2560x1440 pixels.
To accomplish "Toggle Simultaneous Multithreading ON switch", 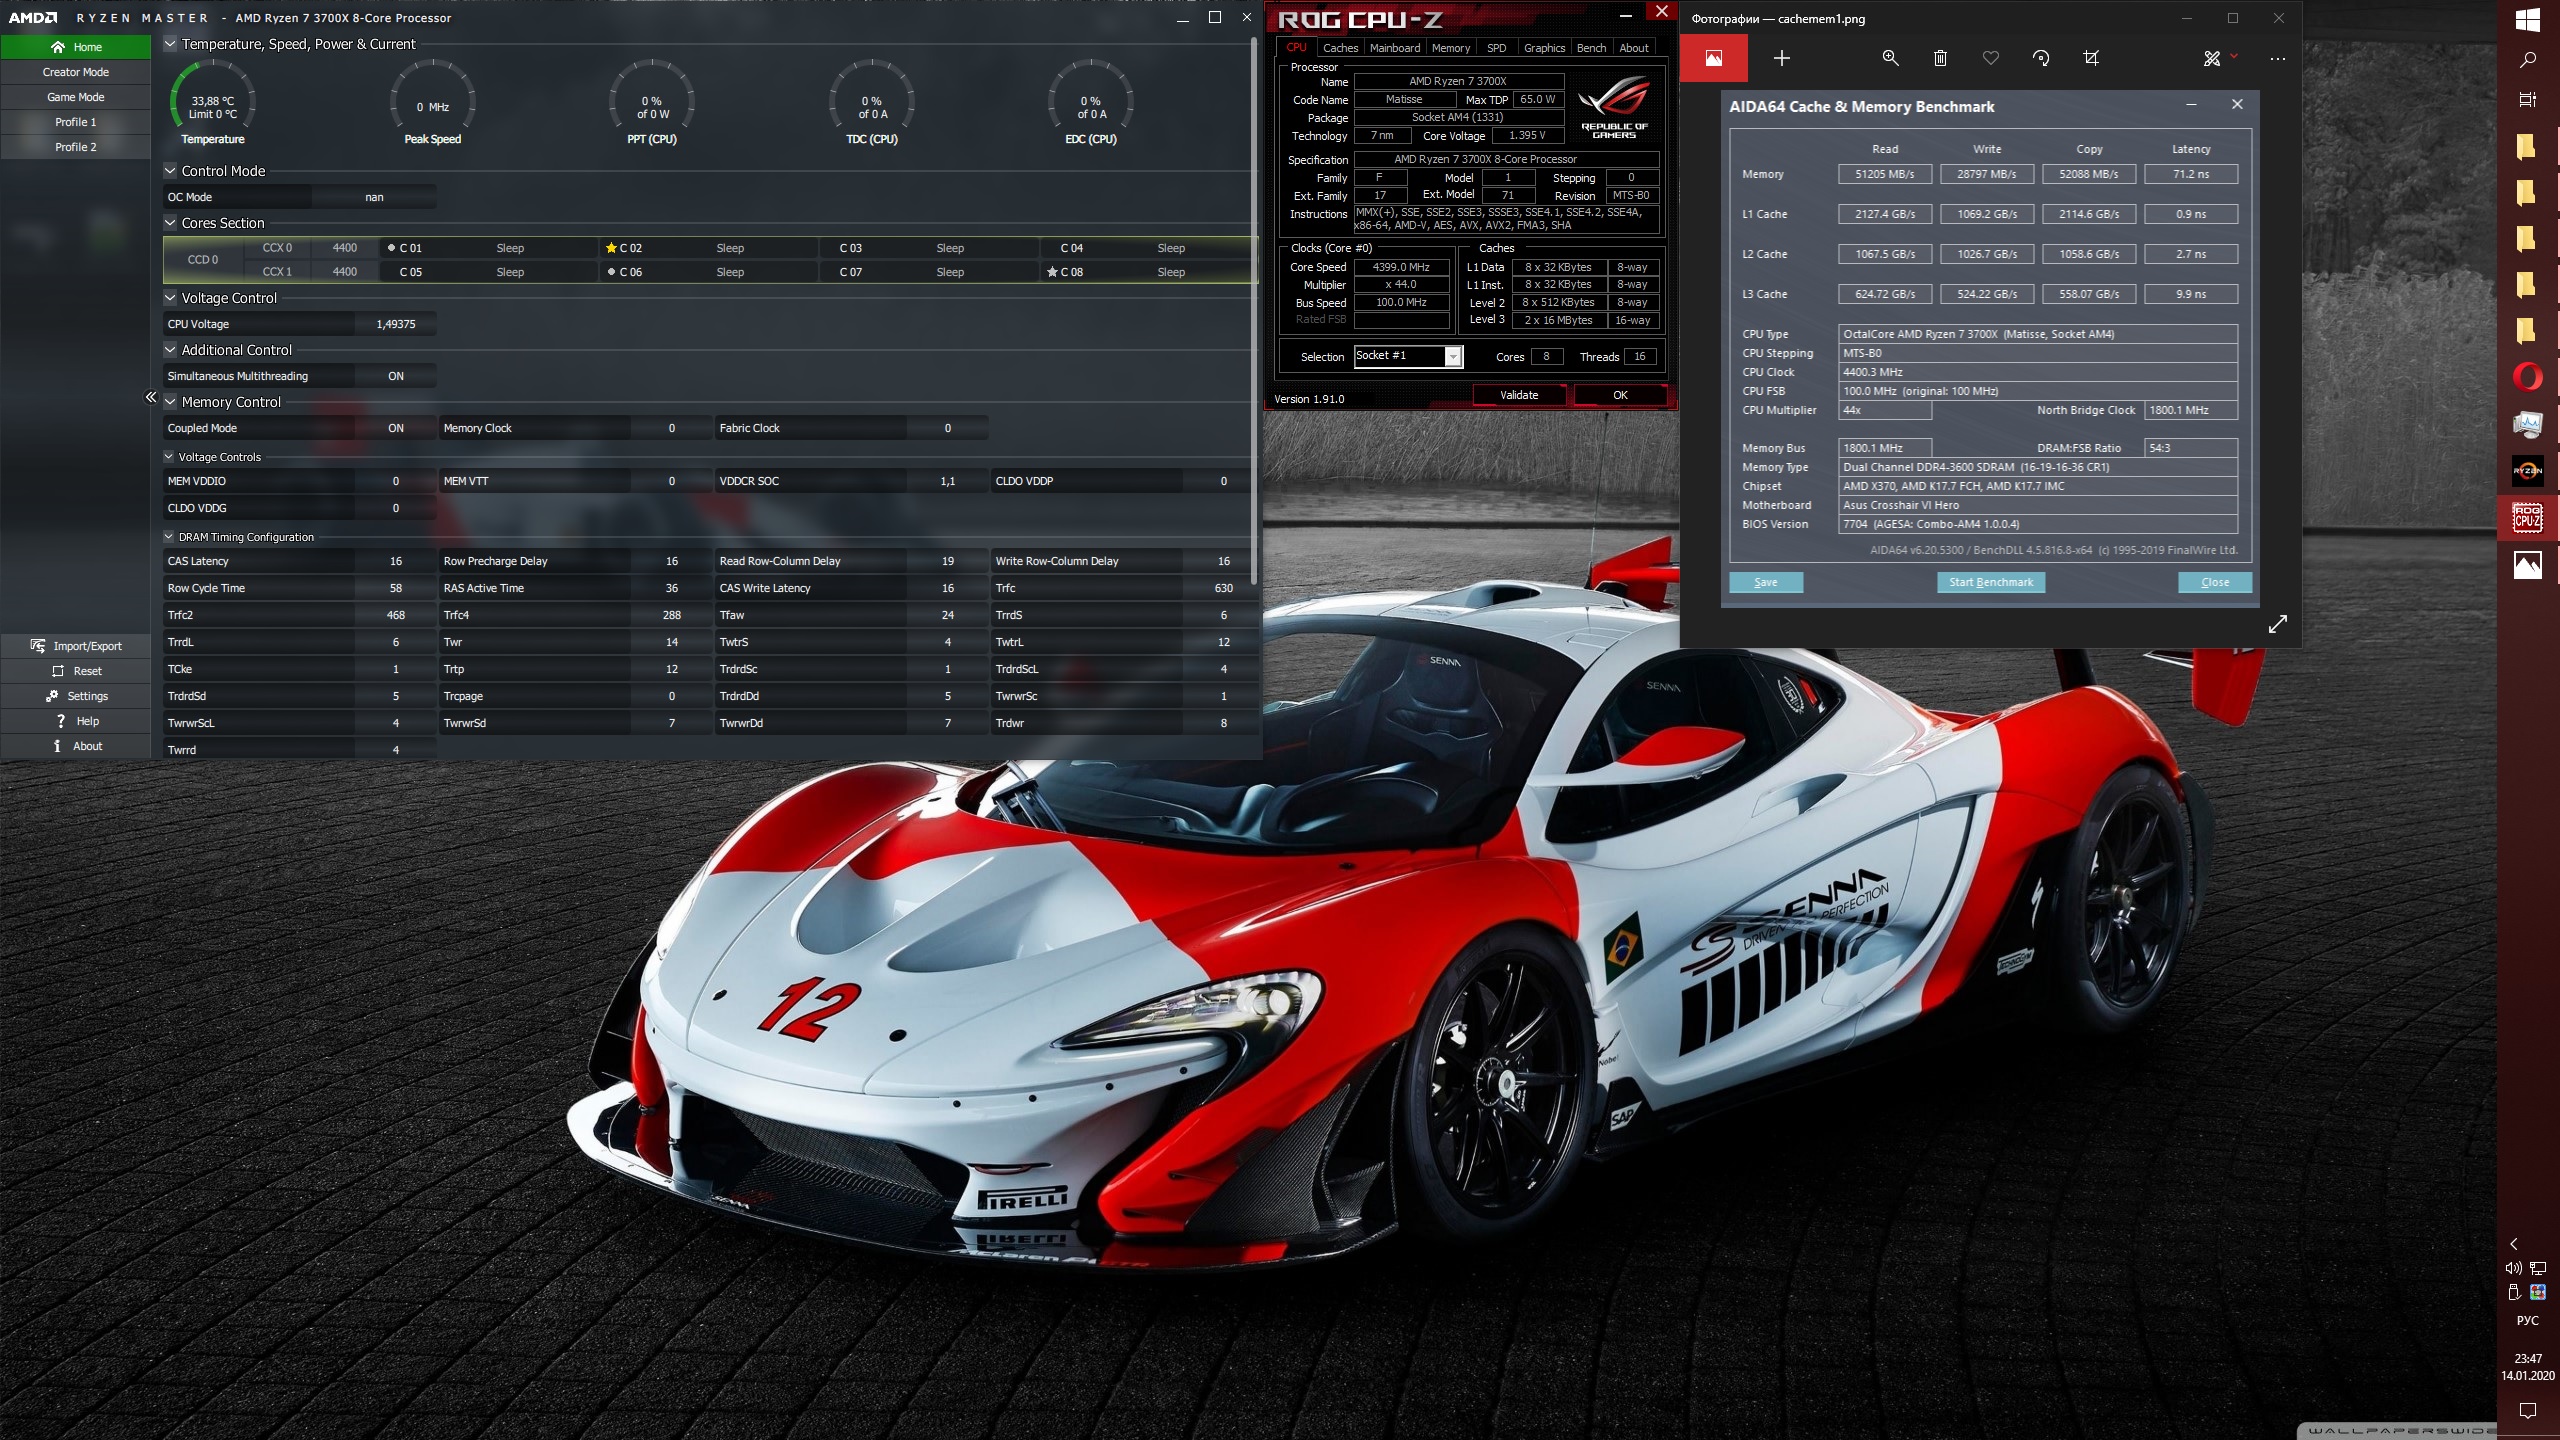I will click(x=396, y=376).
